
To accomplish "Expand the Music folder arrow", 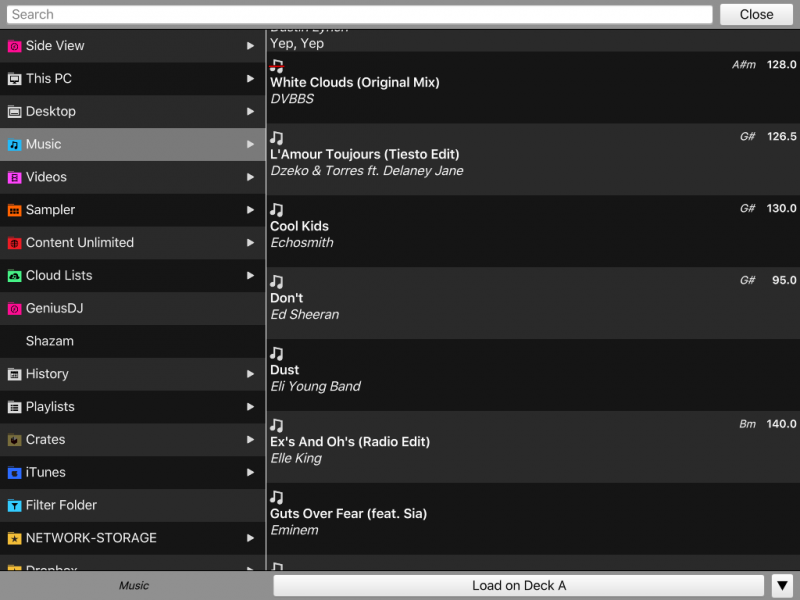I will [250, 145].
